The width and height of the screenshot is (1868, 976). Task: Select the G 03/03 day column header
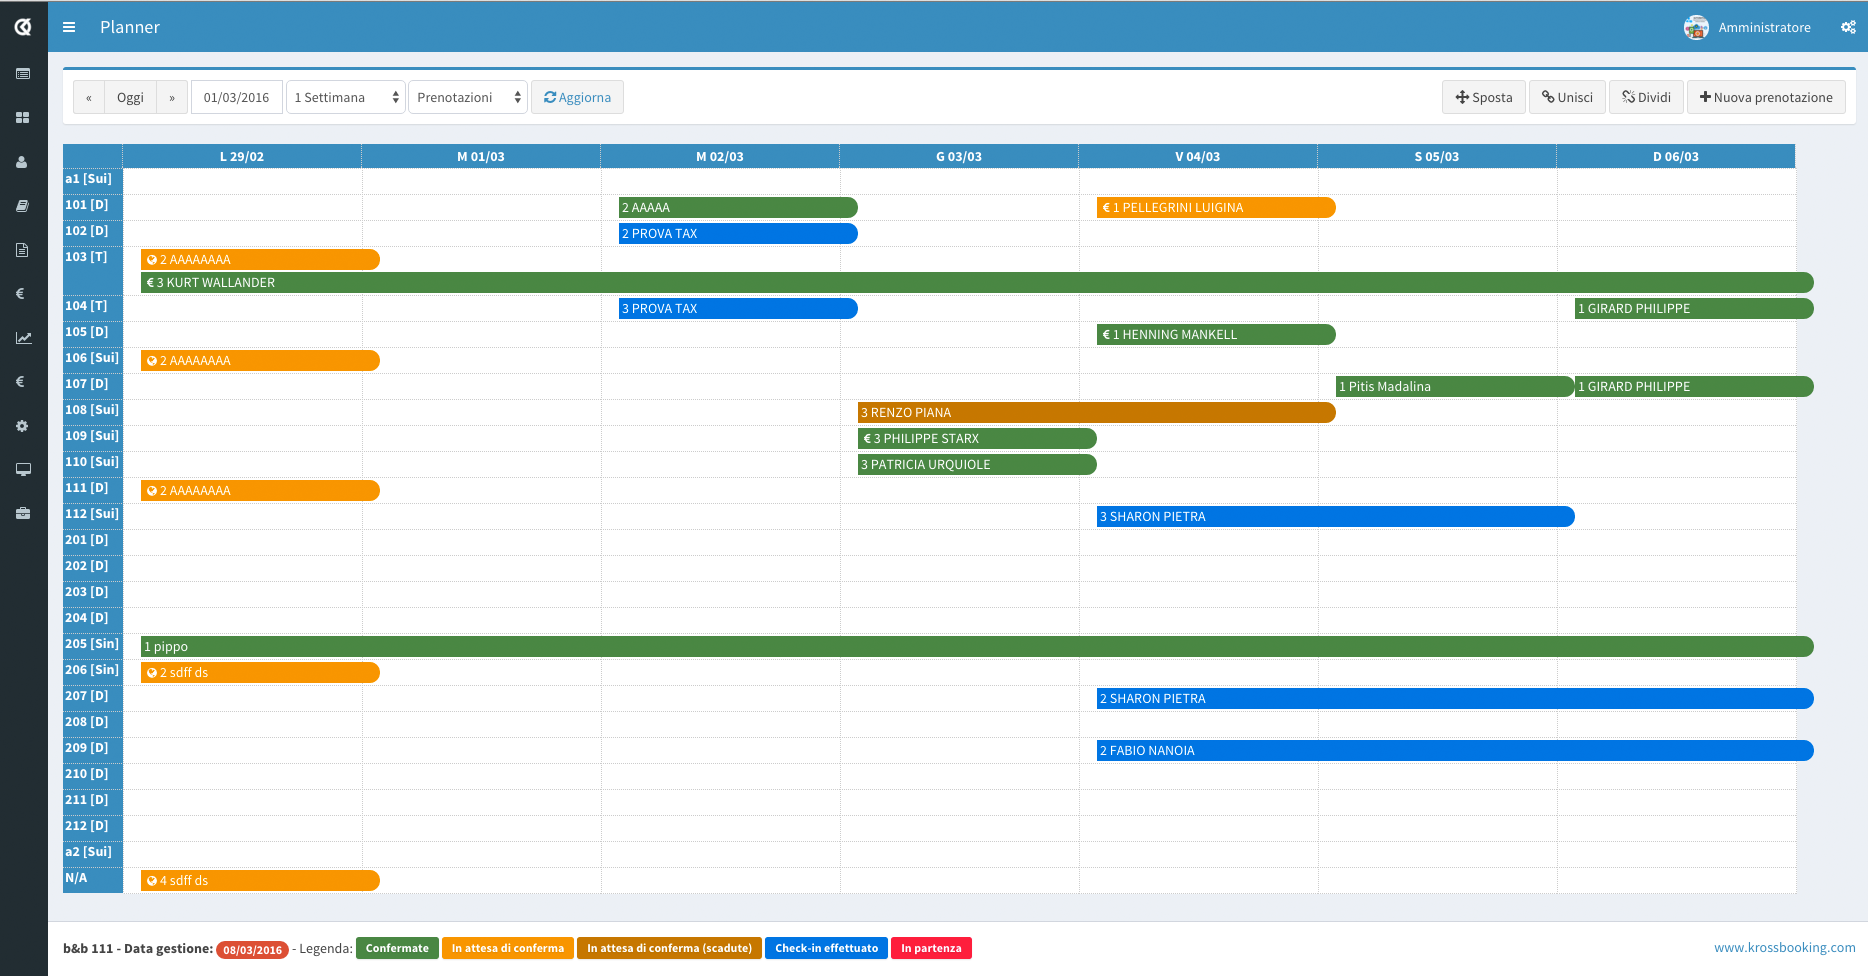click(959, 156)
